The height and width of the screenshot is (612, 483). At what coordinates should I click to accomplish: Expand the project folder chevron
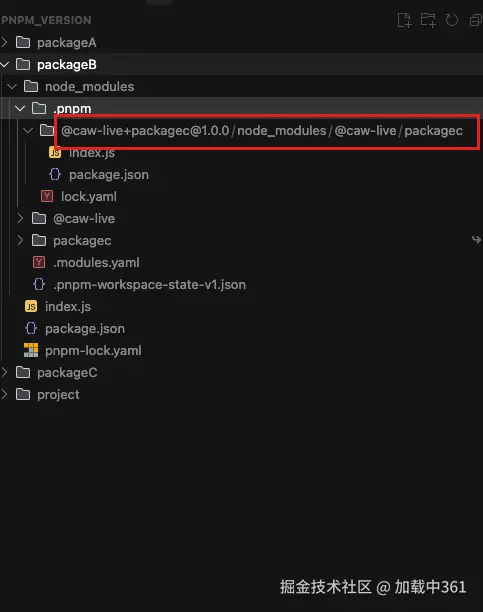(x=5, y=394)
